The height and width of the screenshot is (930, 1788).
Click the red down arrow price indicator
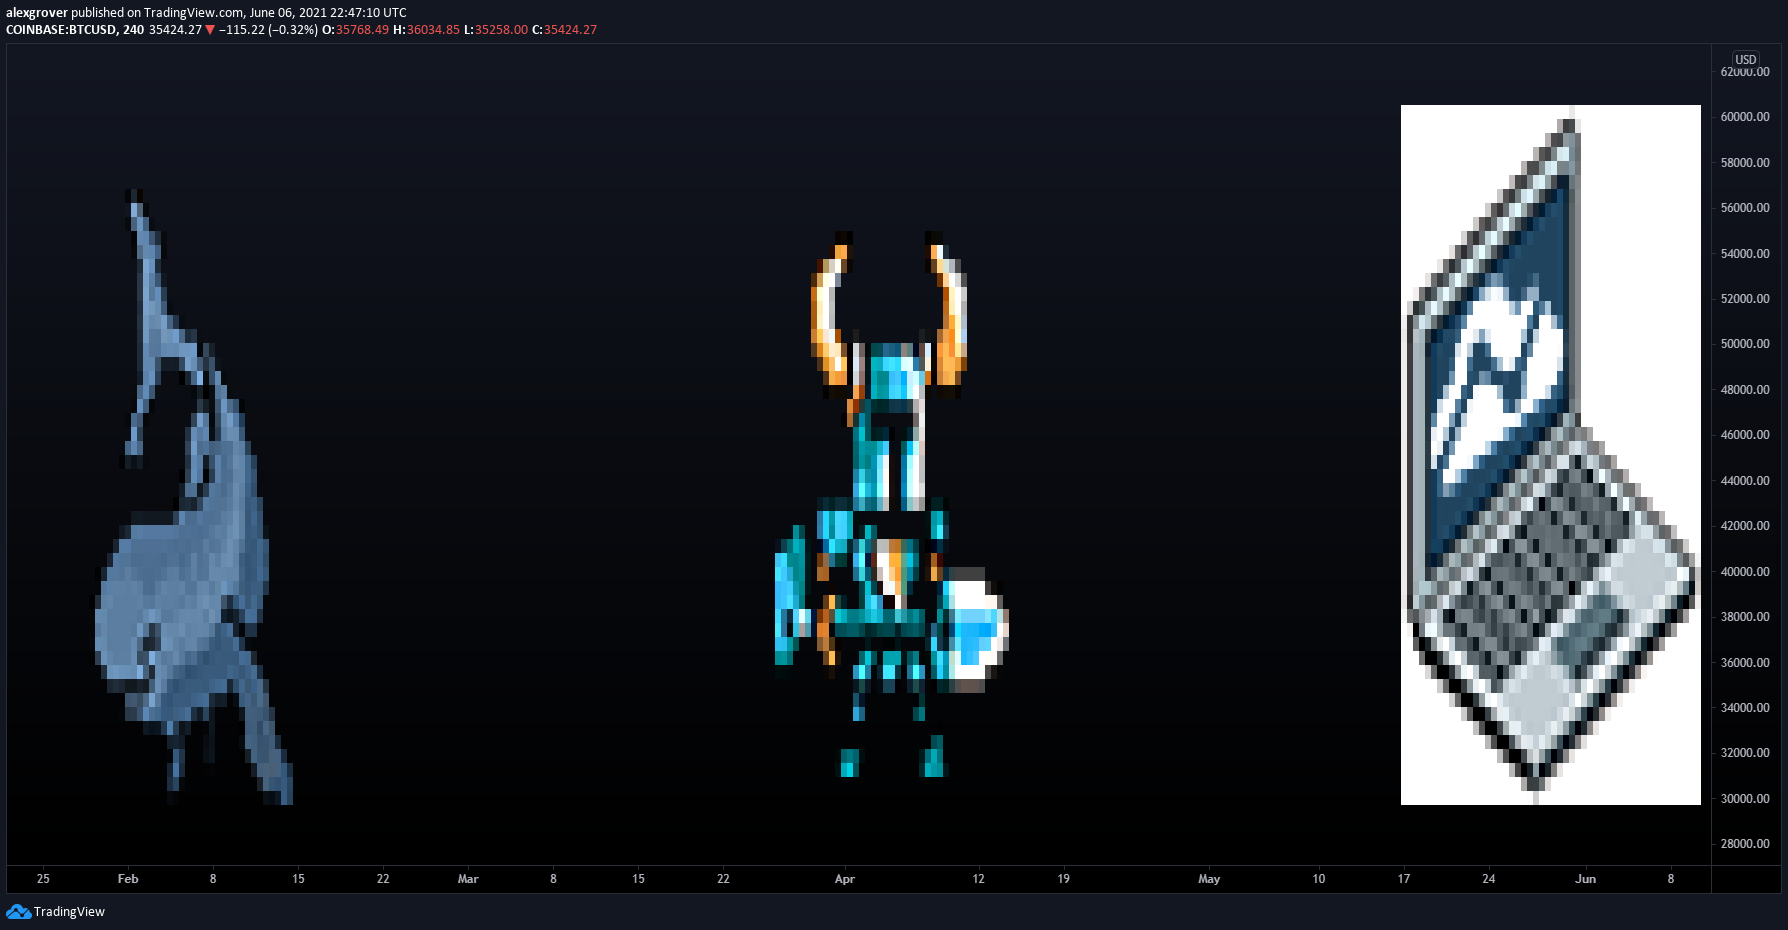210,30
